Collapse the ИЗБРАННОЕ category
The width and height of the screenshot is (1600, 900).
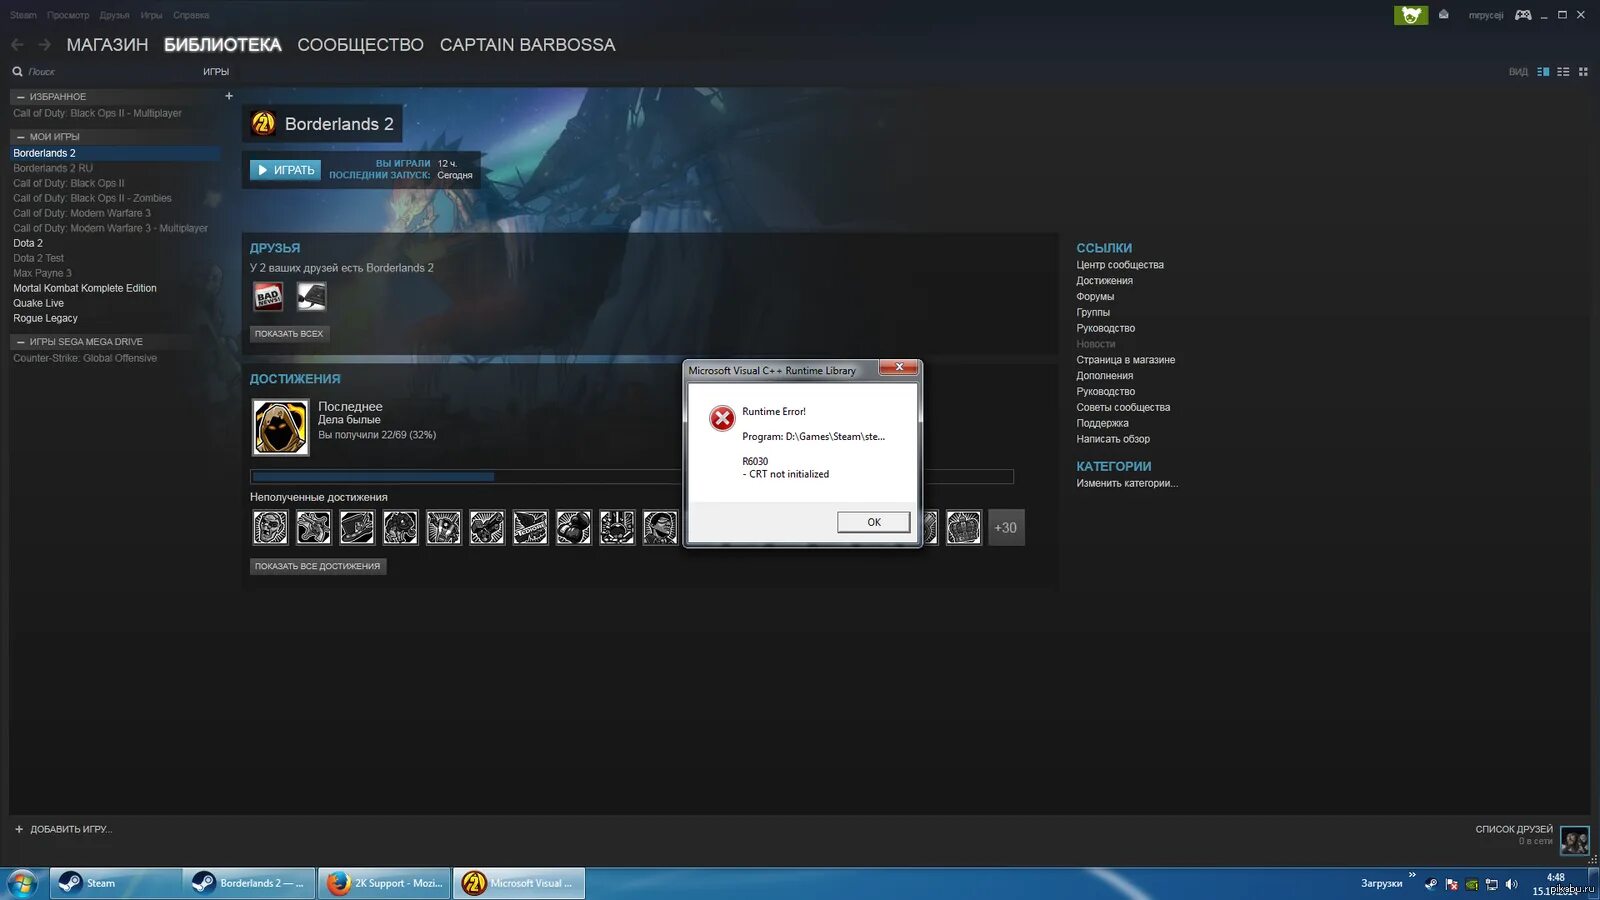point(20,97)
